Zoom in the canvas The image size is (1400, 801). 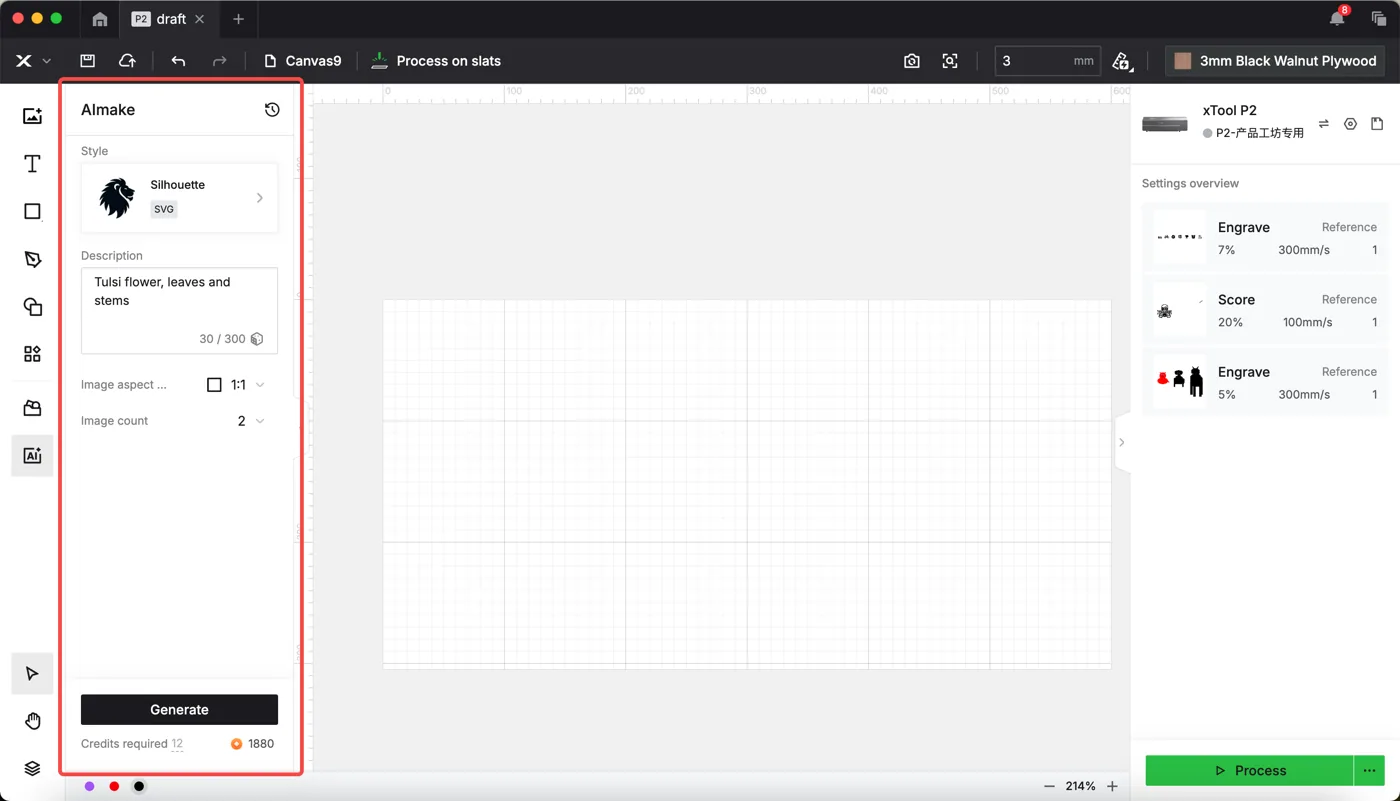click(1112, 786)
